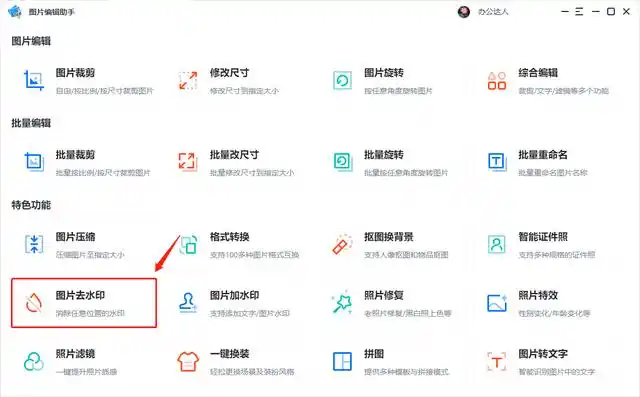Click the 办公达人 username

point(493,12)
